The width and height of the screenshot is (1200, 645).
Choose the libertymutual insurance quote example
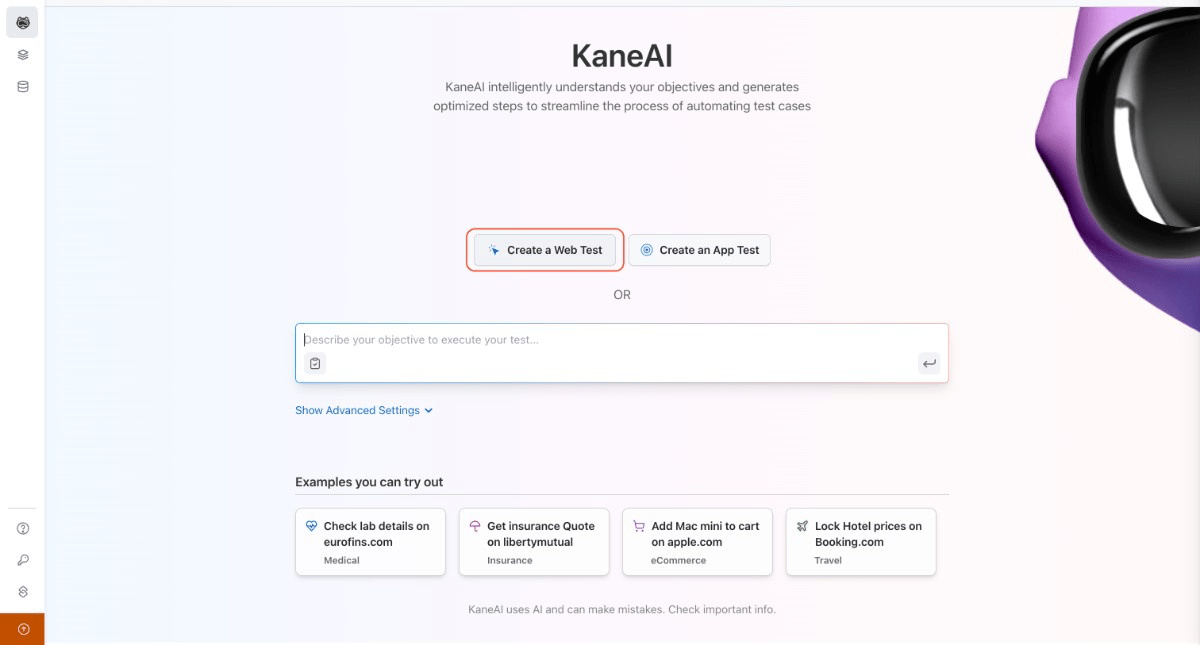534,542
